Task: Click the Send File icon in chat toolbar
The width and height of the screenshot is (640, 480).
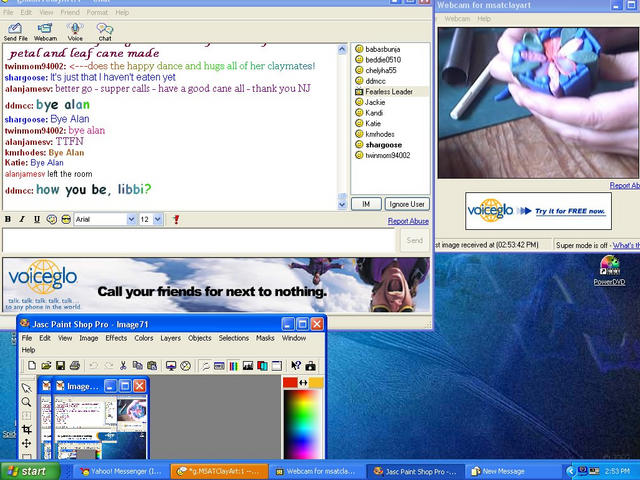Action: click(15, 32)
